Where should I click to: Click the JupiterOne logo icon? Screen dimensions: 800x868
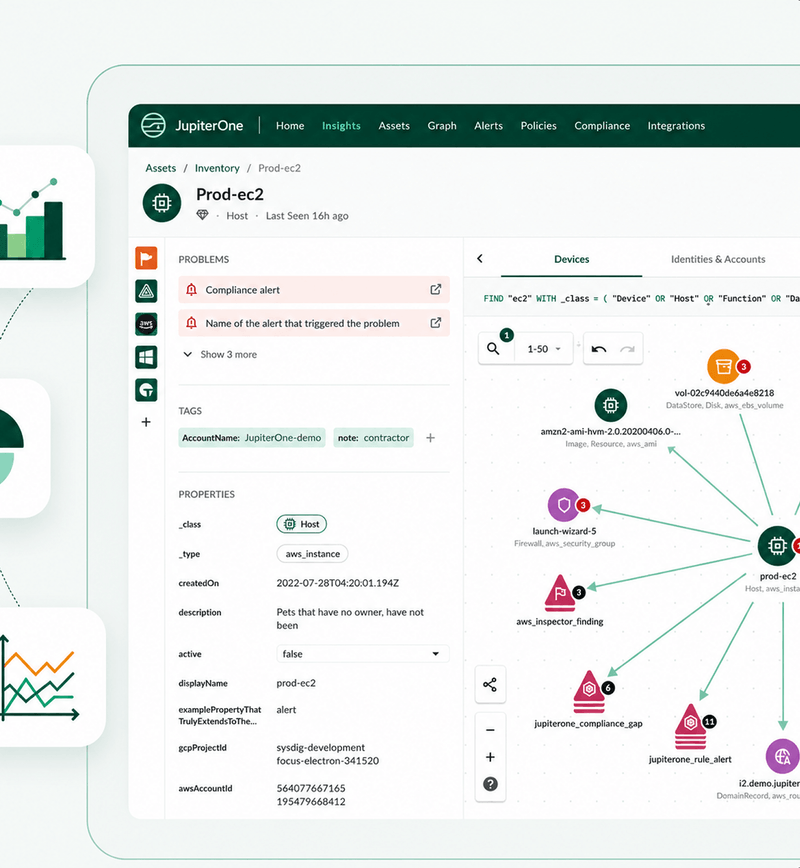[153, 125]
